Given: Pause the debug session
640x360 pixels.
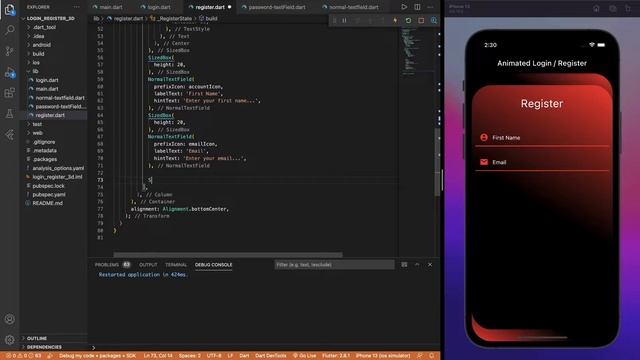Looking at the screenshot, I should pos(344,20).
